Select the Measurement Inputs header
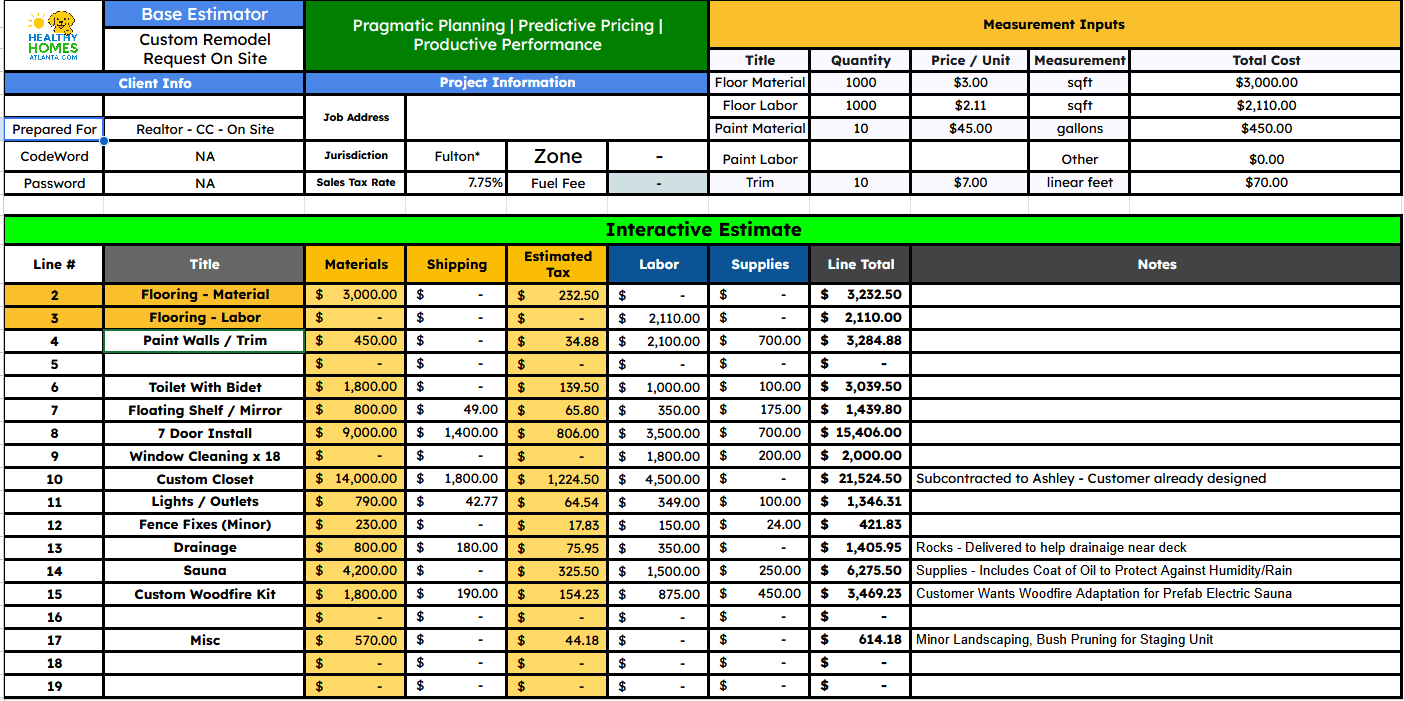This screenshot has height=701, width=1404. (x=1054, y=24)
